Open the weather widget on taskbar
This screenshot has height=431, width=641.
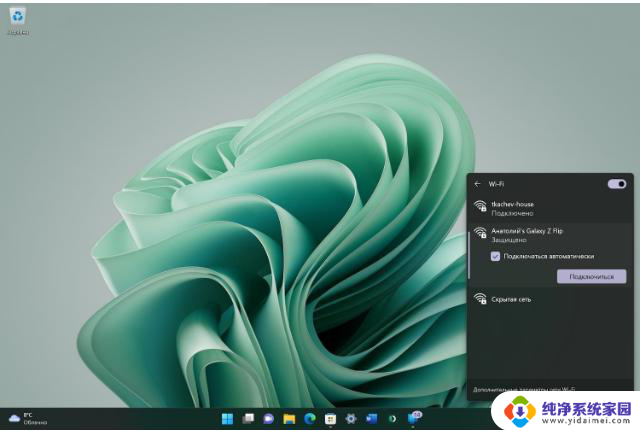pyautogui.click(x=27, y=418)
